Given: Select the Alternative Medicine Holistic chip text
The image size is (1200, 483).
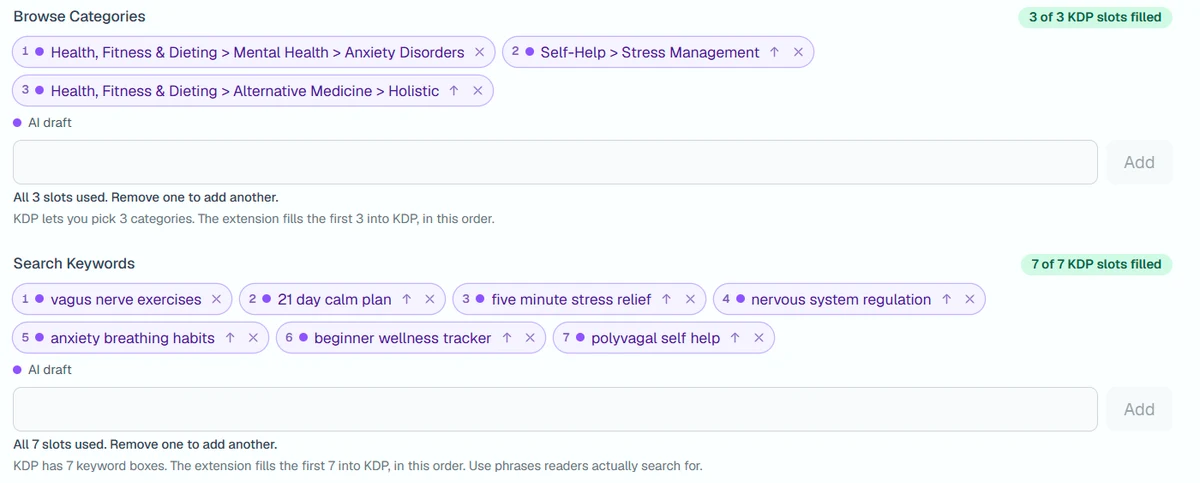Looking at the screenshot, I should 244,91.
